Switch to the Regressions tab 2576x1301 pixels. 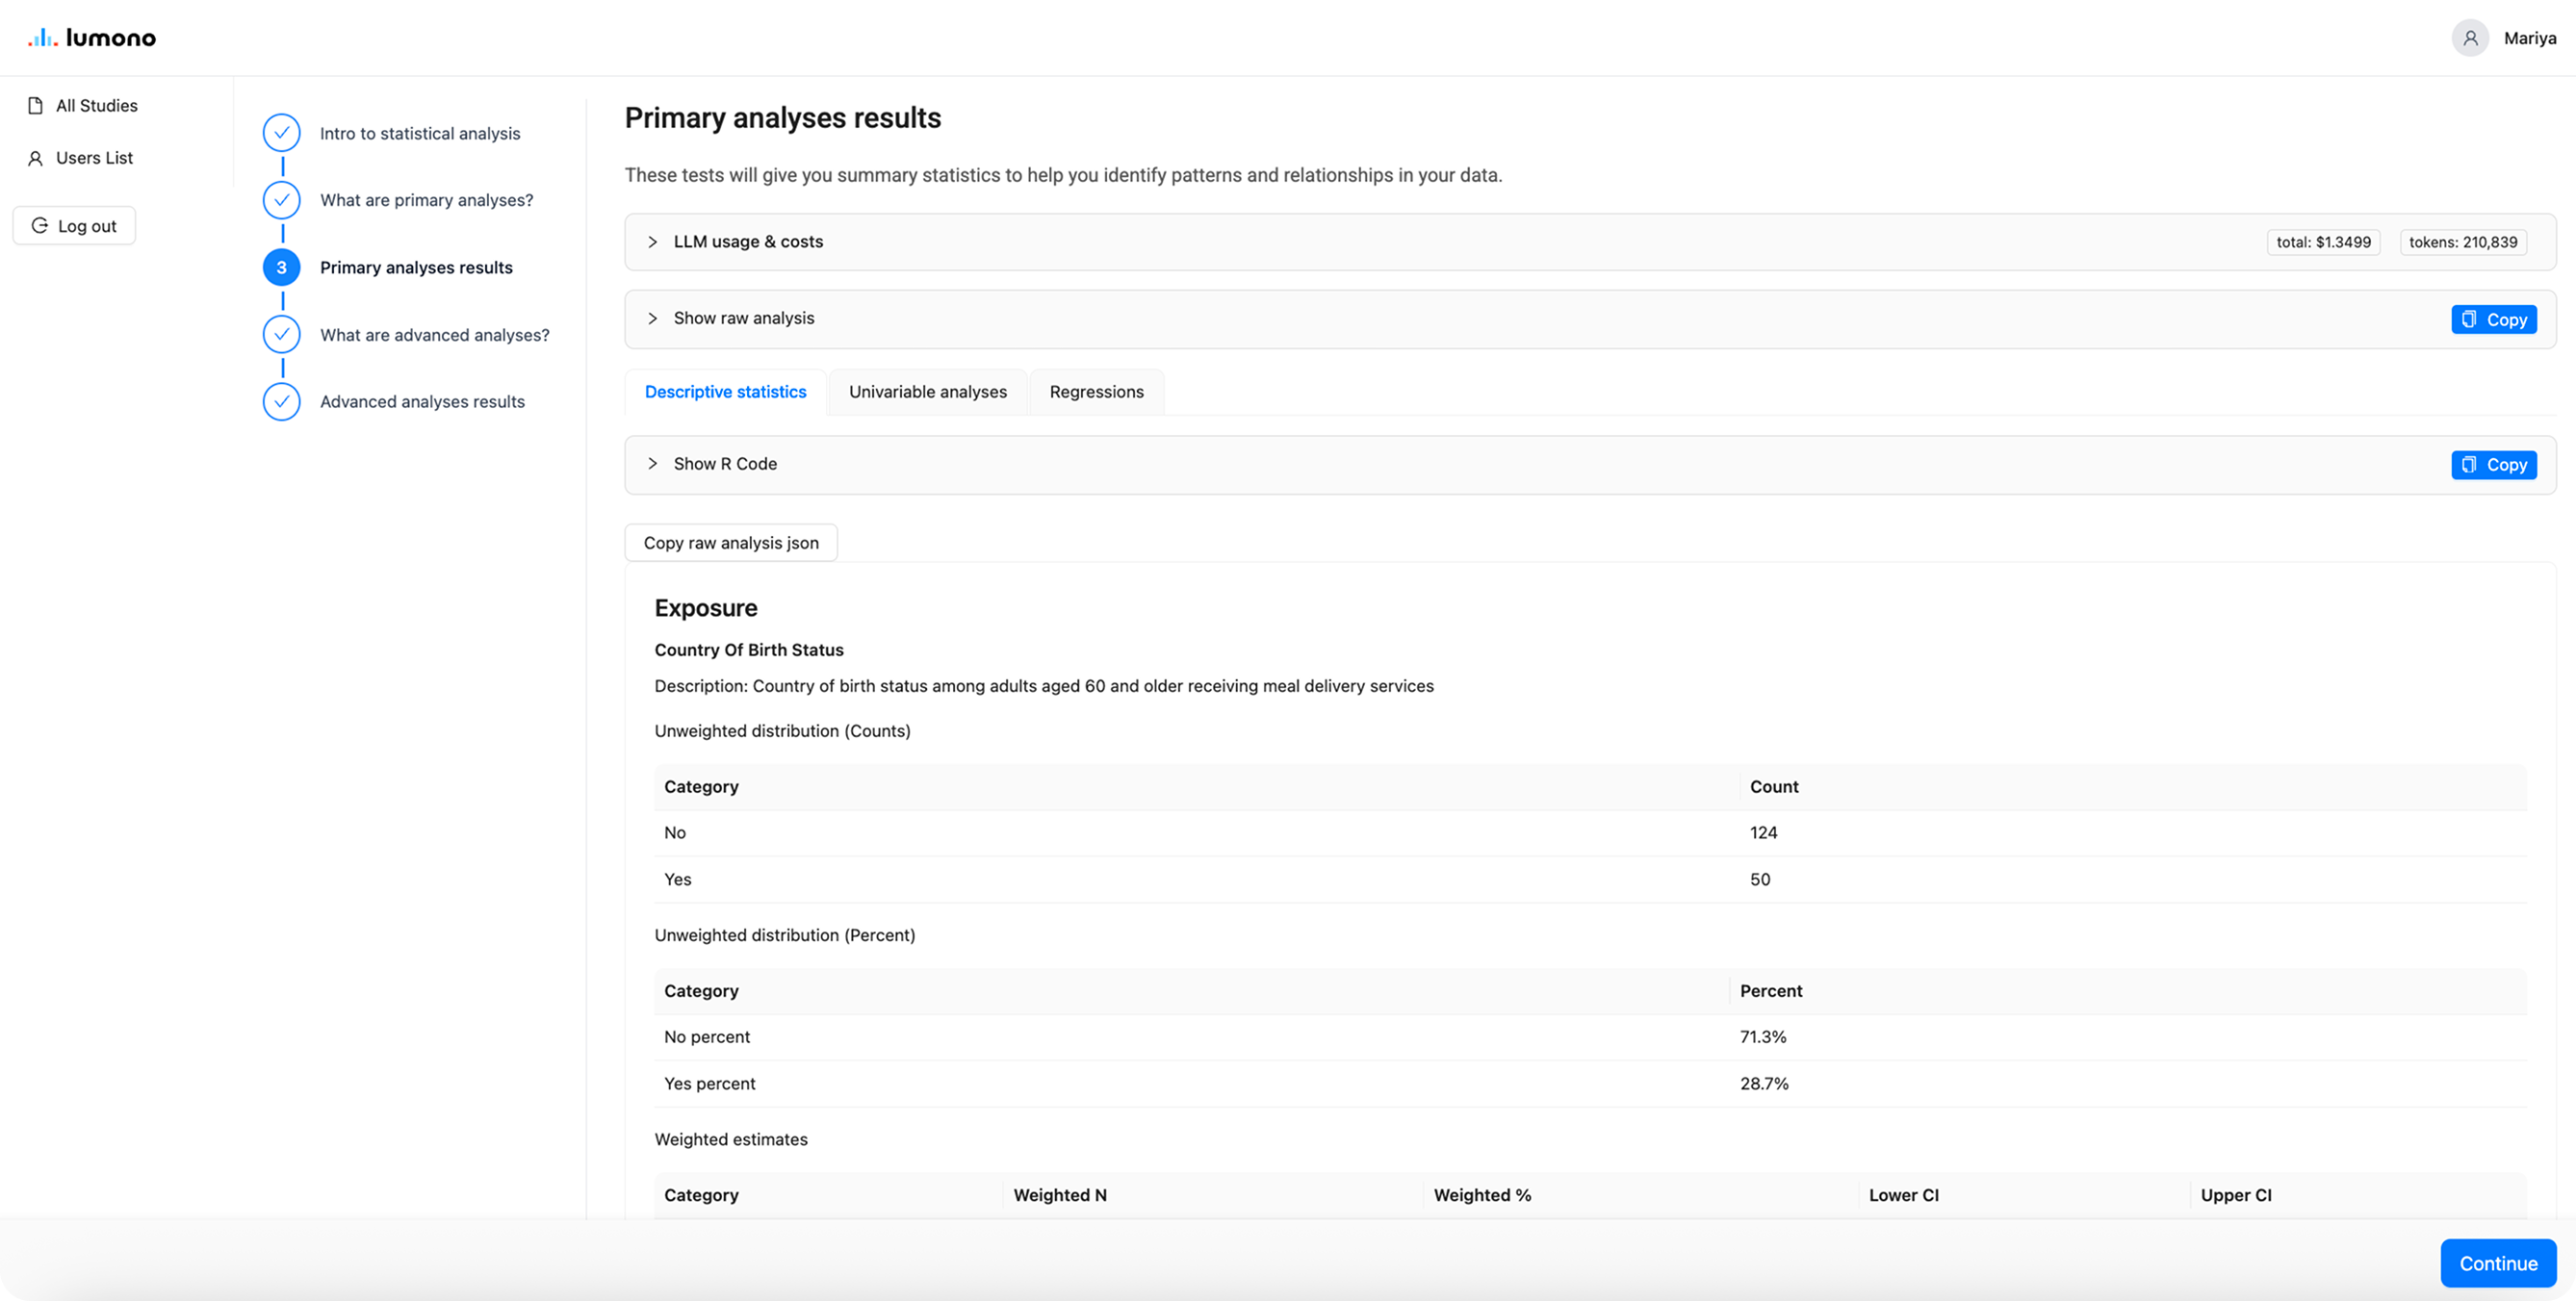click(1096, 392)
